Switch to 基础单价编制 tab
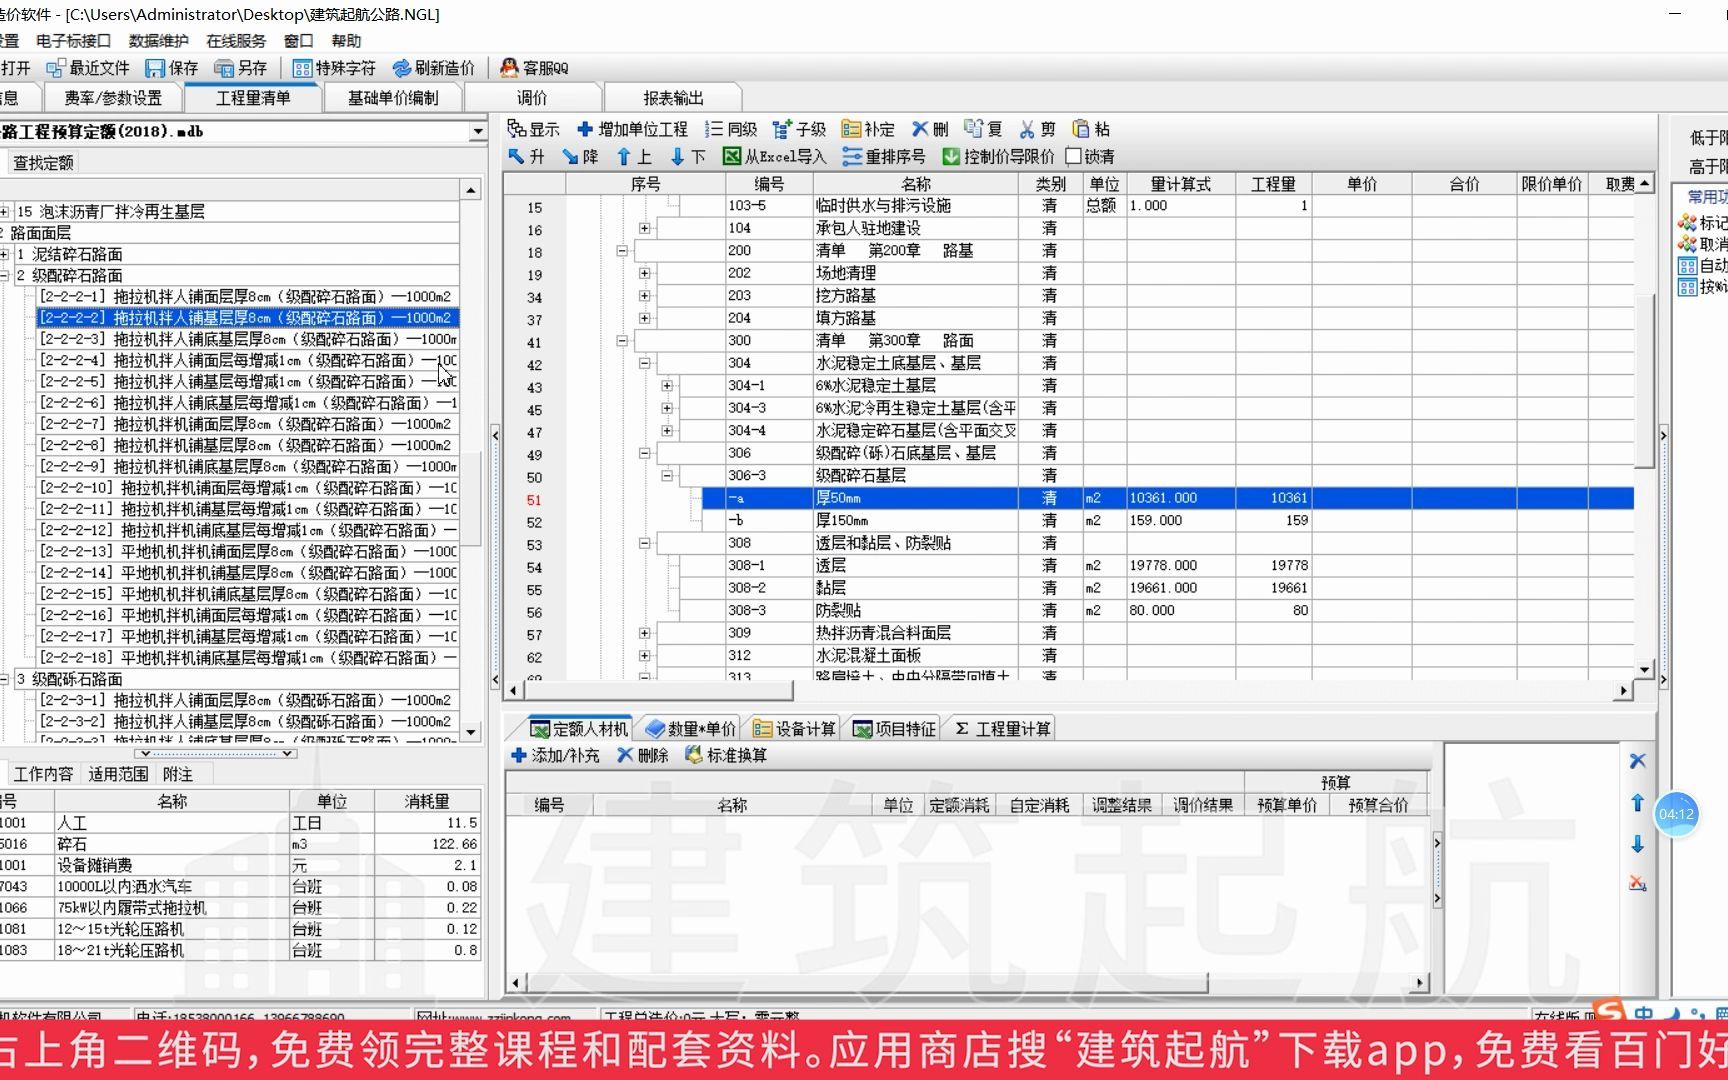This screenshot has width=1728, height=1080. tap(393, 98)
